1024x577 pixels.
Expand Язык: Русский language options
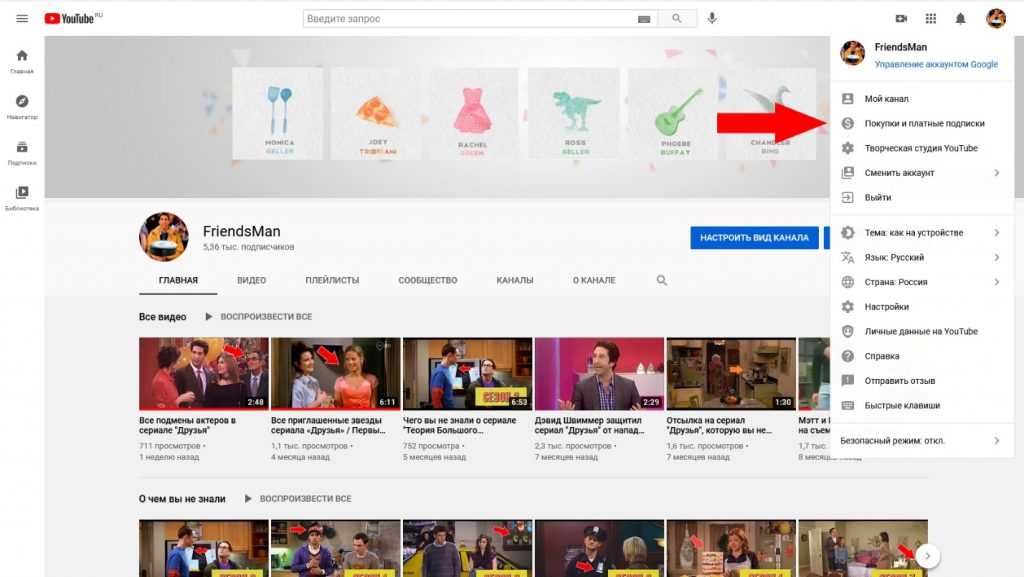coord(920,257)
